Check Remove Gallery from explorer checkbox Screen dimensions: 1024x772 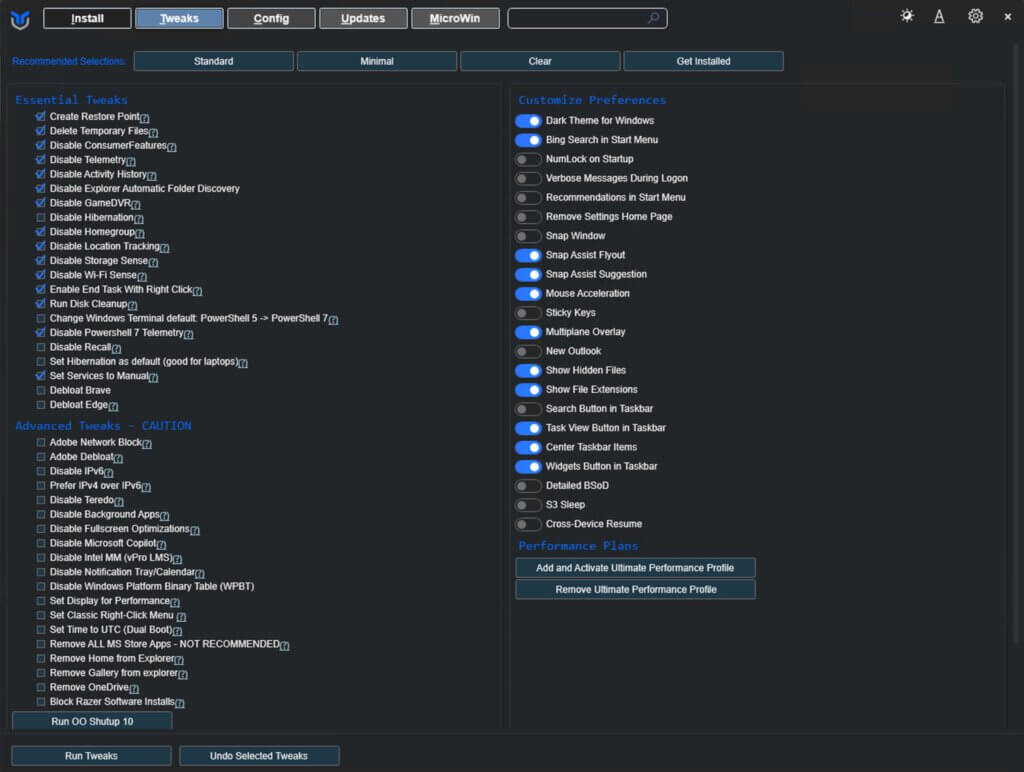[40, 673]
